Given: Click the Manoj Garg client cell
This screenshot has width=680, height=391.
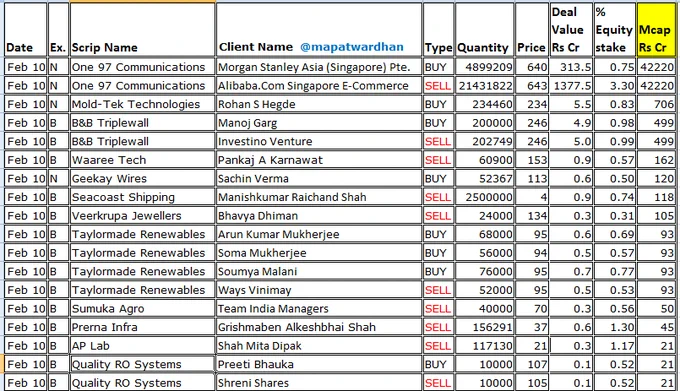Looking at the screenshot, I should [319, 123].
